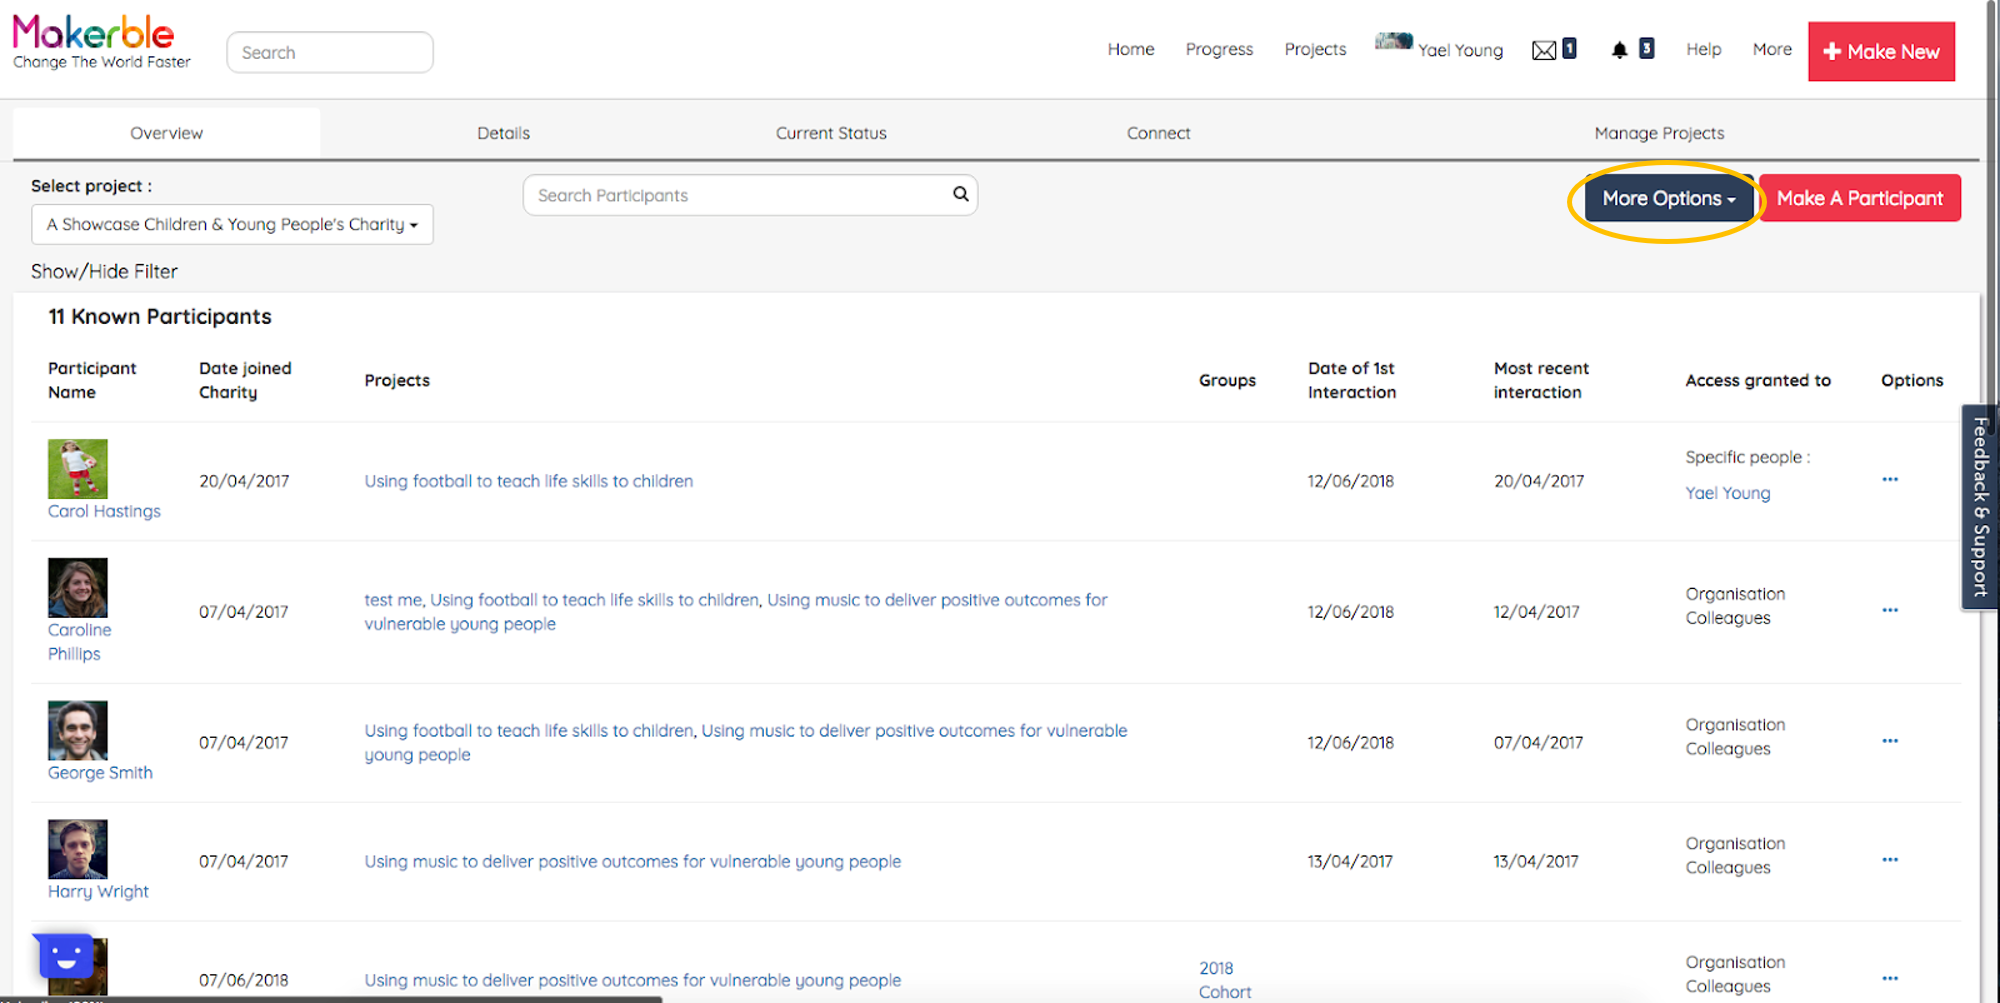The width and height of the screenshot is (2000, 1003).
Task: Open the Select project dropdown
Action: click(232, 224)
